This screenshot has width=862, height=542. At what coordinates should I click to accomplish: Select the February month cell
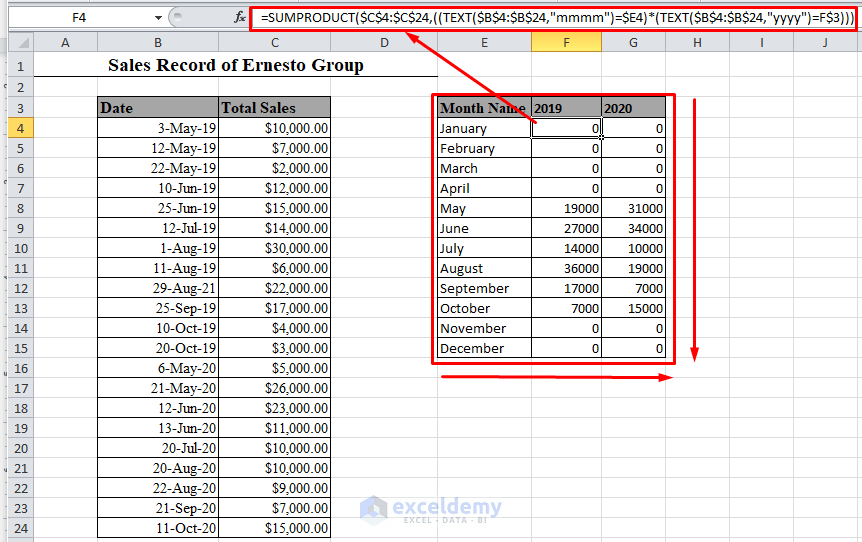coord(484,148)
